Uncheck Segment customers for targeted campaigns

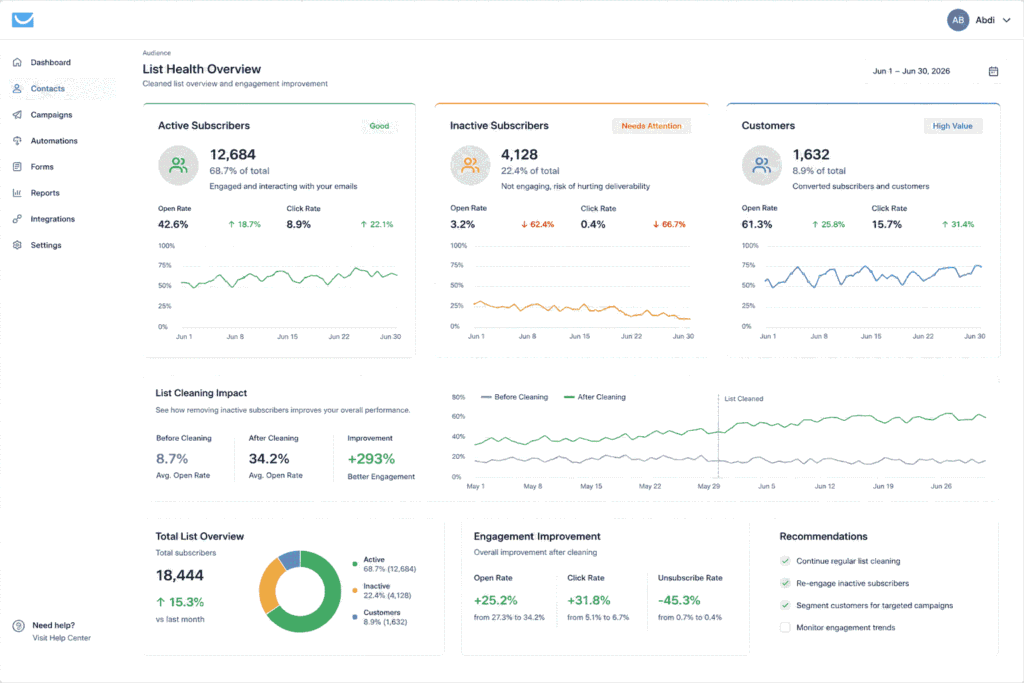pos(785,605)
